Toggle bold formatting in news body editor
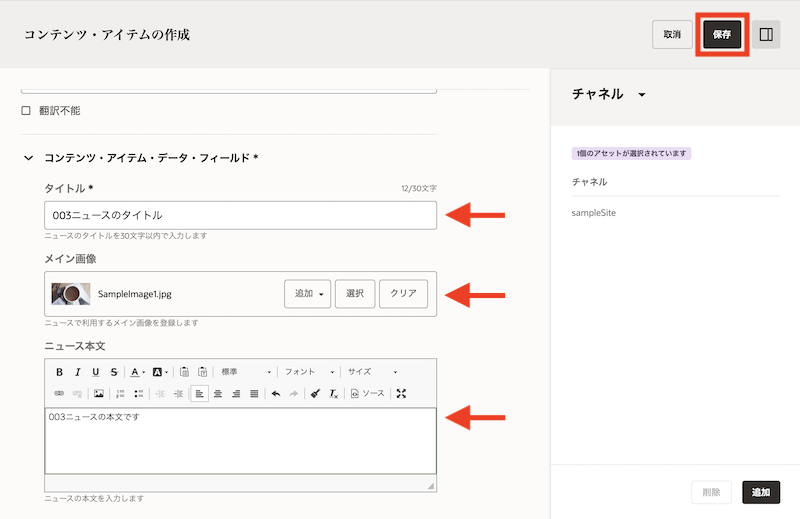The image size is (800, 519). pyautogui.click(x=59, y=372)
